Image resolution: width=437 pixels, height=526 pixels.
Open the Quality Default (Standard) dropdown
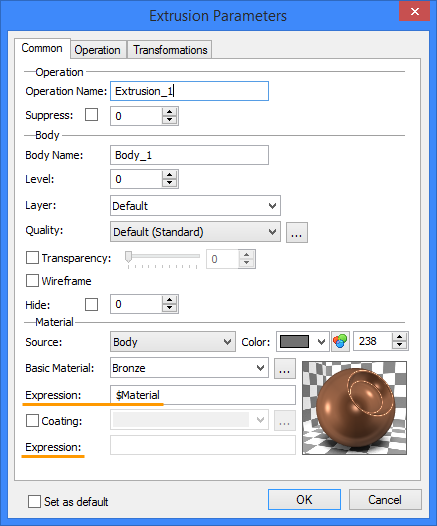(x=195, y=232)
